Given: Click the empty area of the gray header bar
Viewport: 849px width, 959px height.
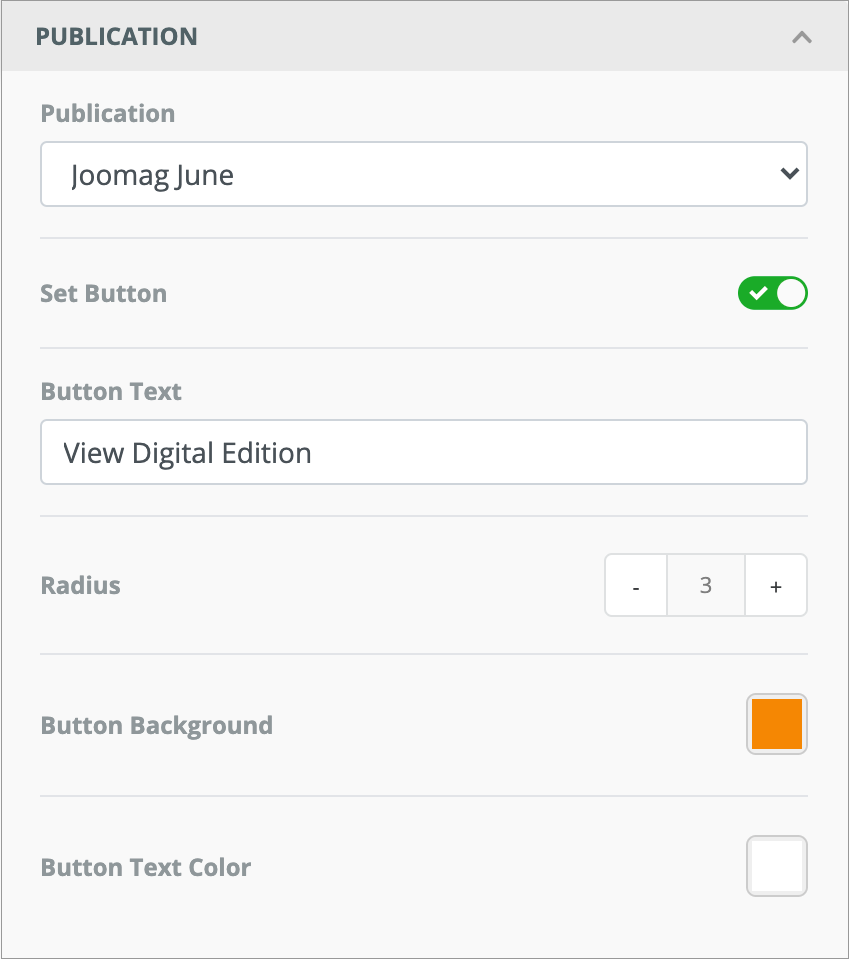Looking at the screenshot, I should (x=480, y=37).
